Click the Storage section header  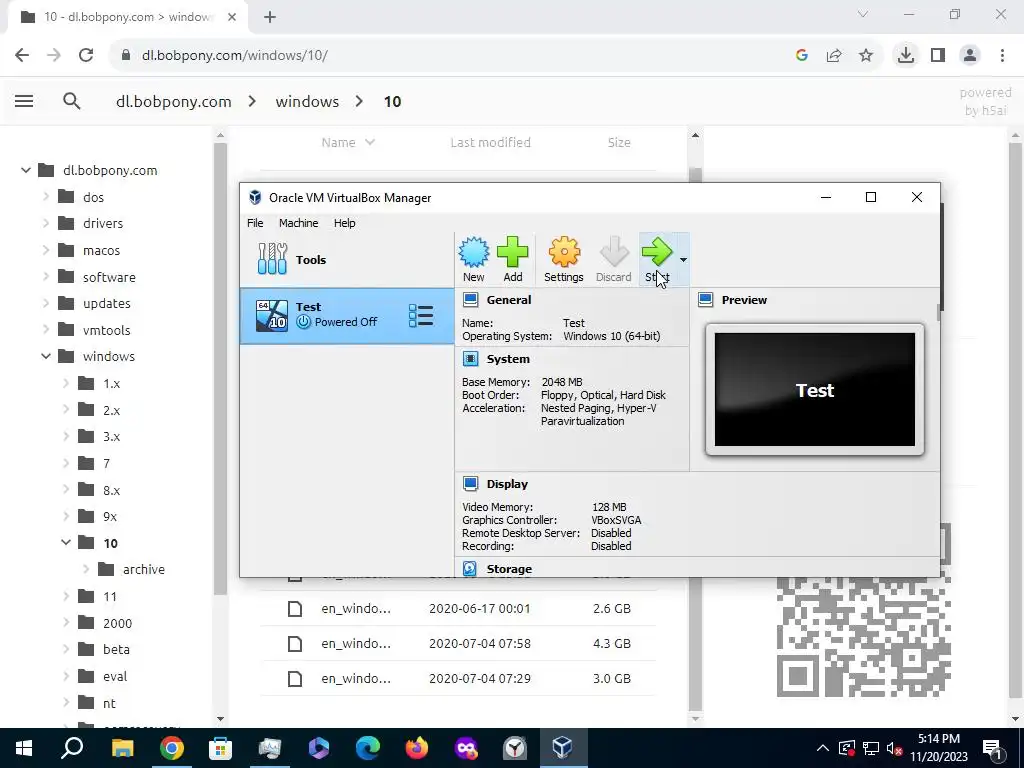[x=509, y=569]
